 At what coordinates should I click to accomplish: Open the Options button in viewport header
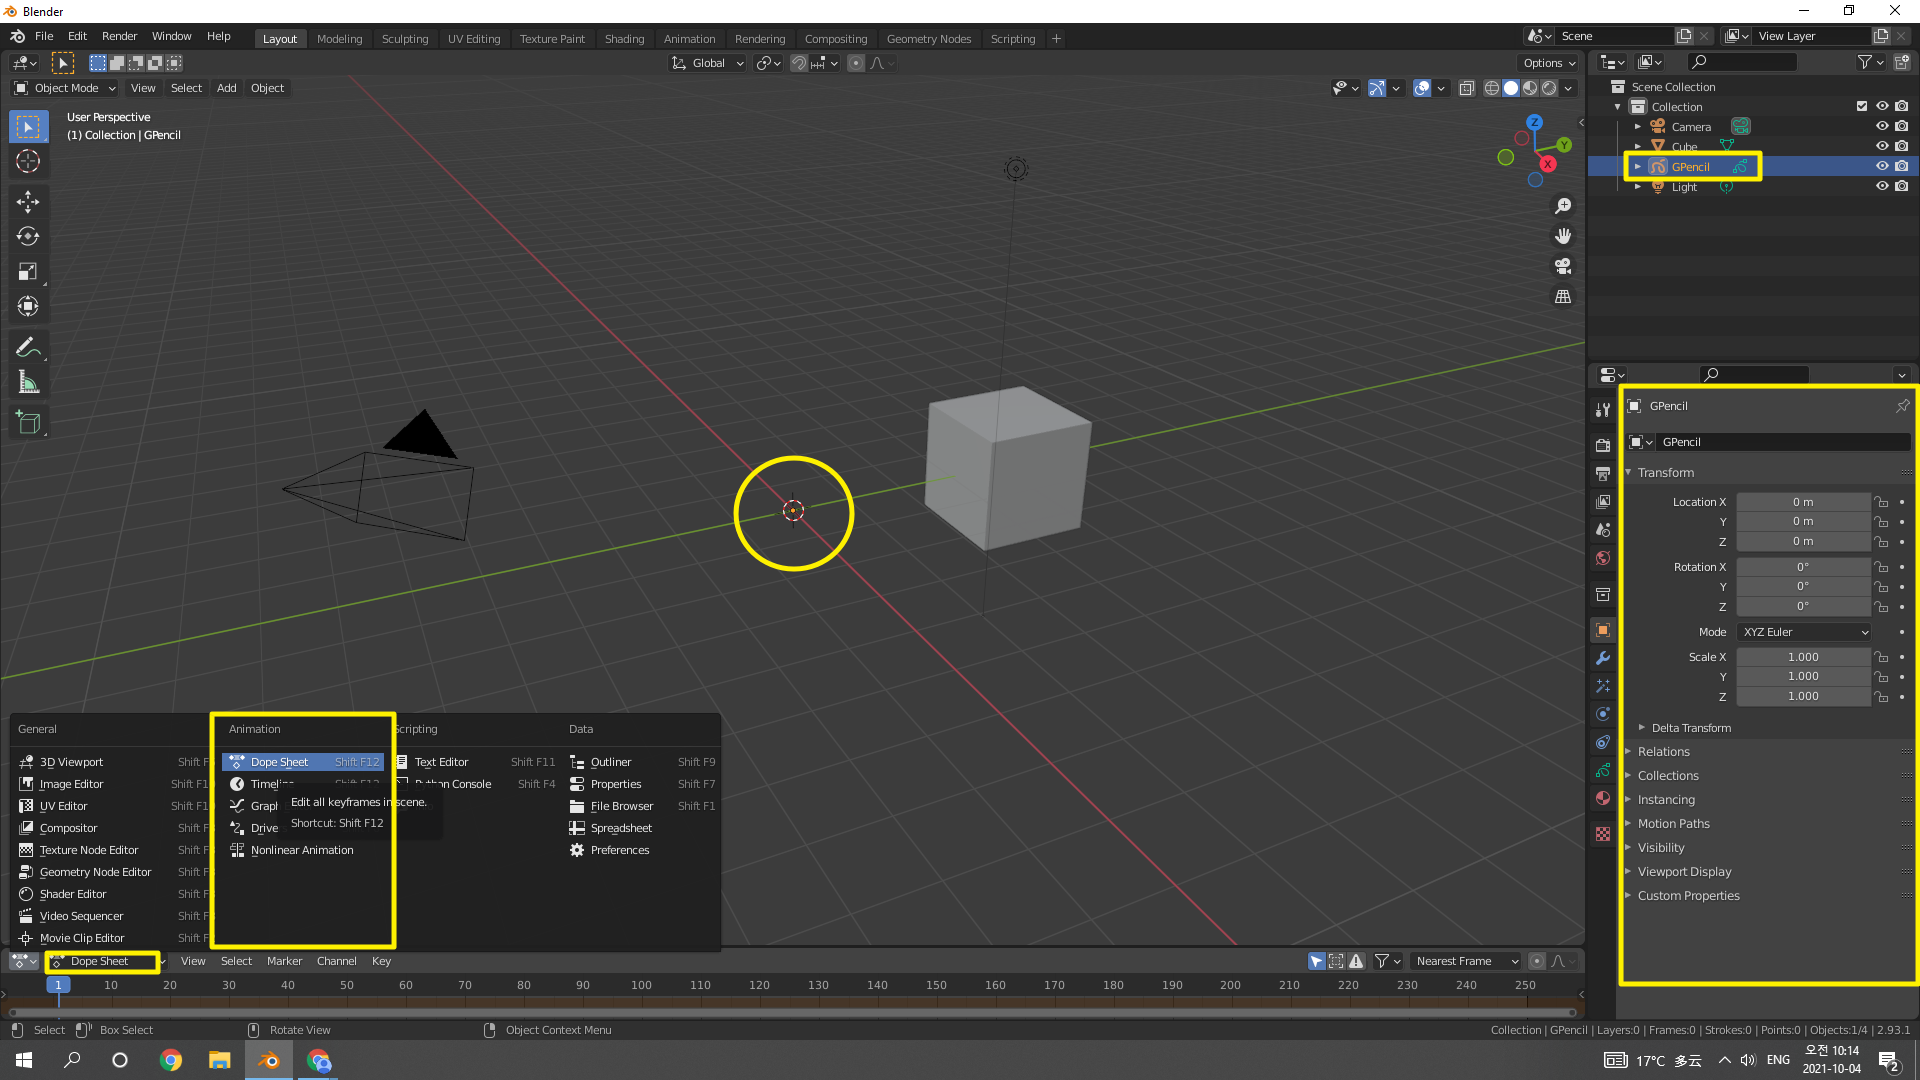point(1548,63)
